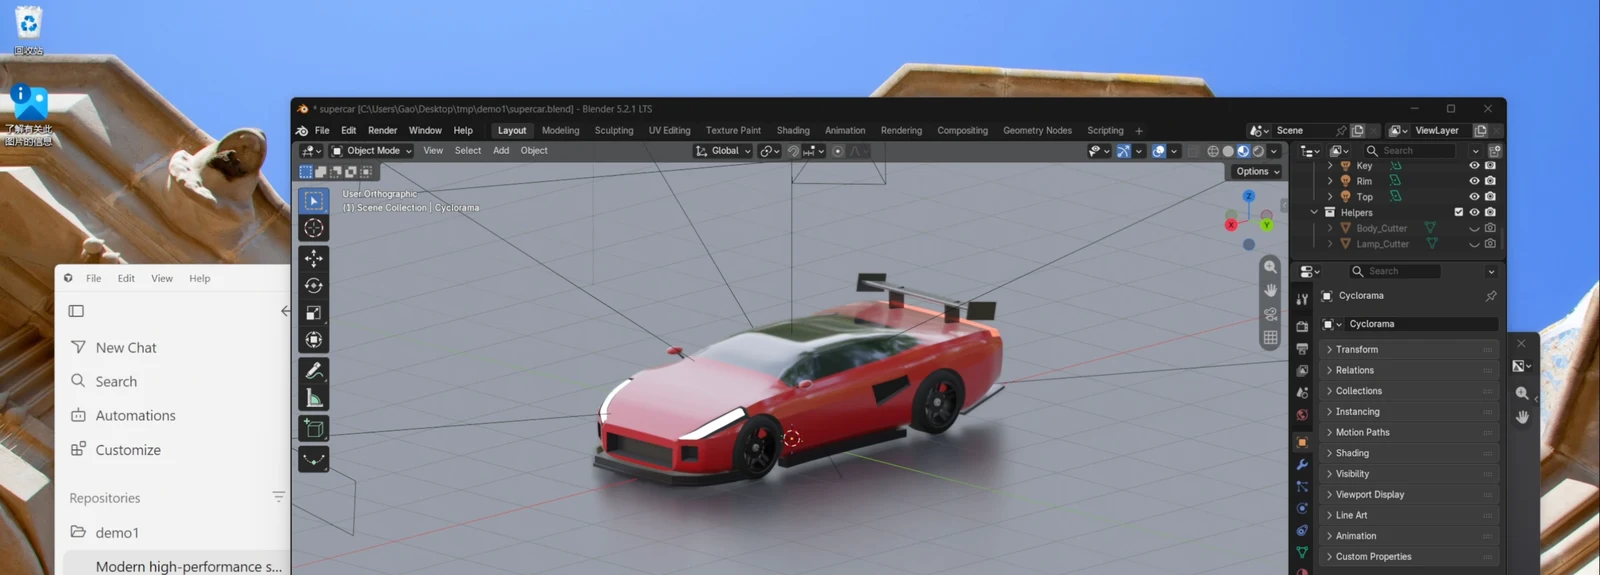The image size is (1600, 575).
Task: Expand the Transform panel
Action: click(1410, 349)
